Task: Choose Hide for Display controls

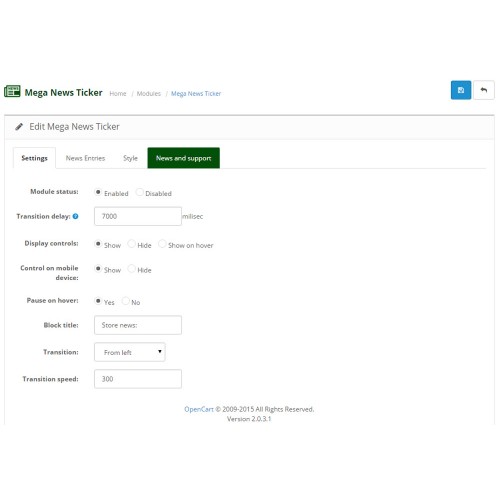Action: pos(132,244)
